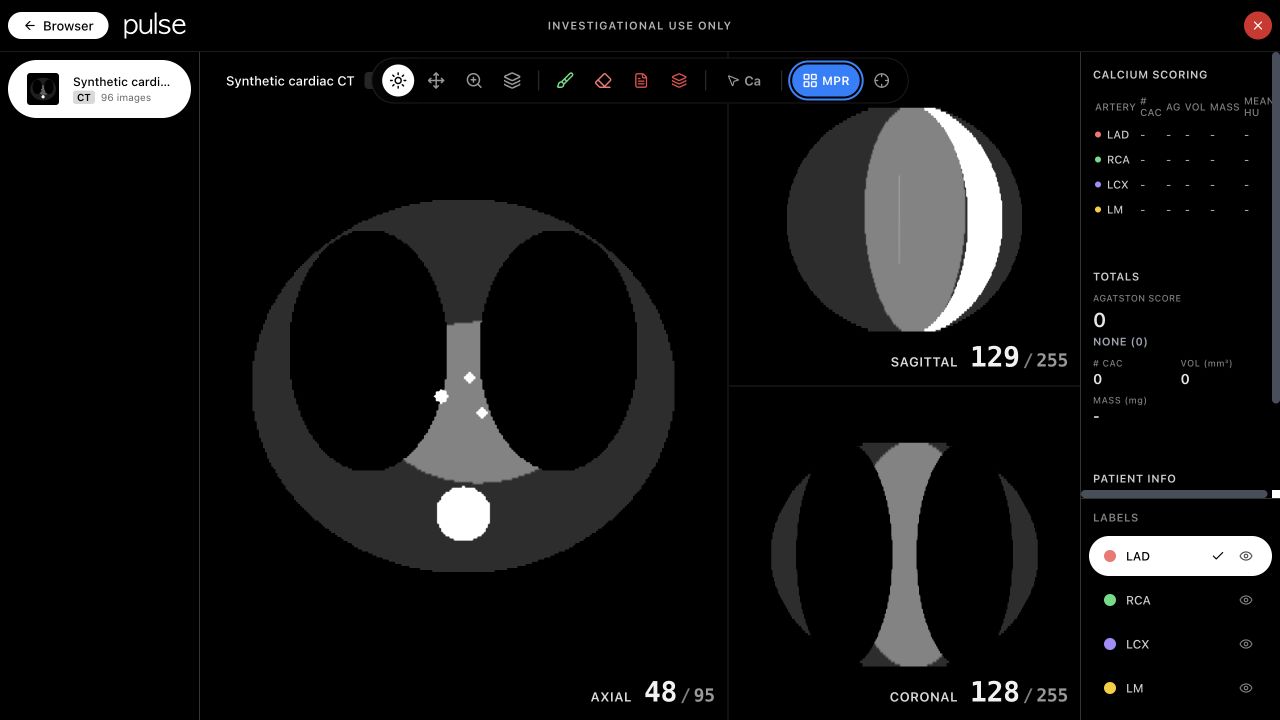Click the LCX row in calcium scoring table
The height and width of the screenshot is (720, 1280).
coord(1183,185)
